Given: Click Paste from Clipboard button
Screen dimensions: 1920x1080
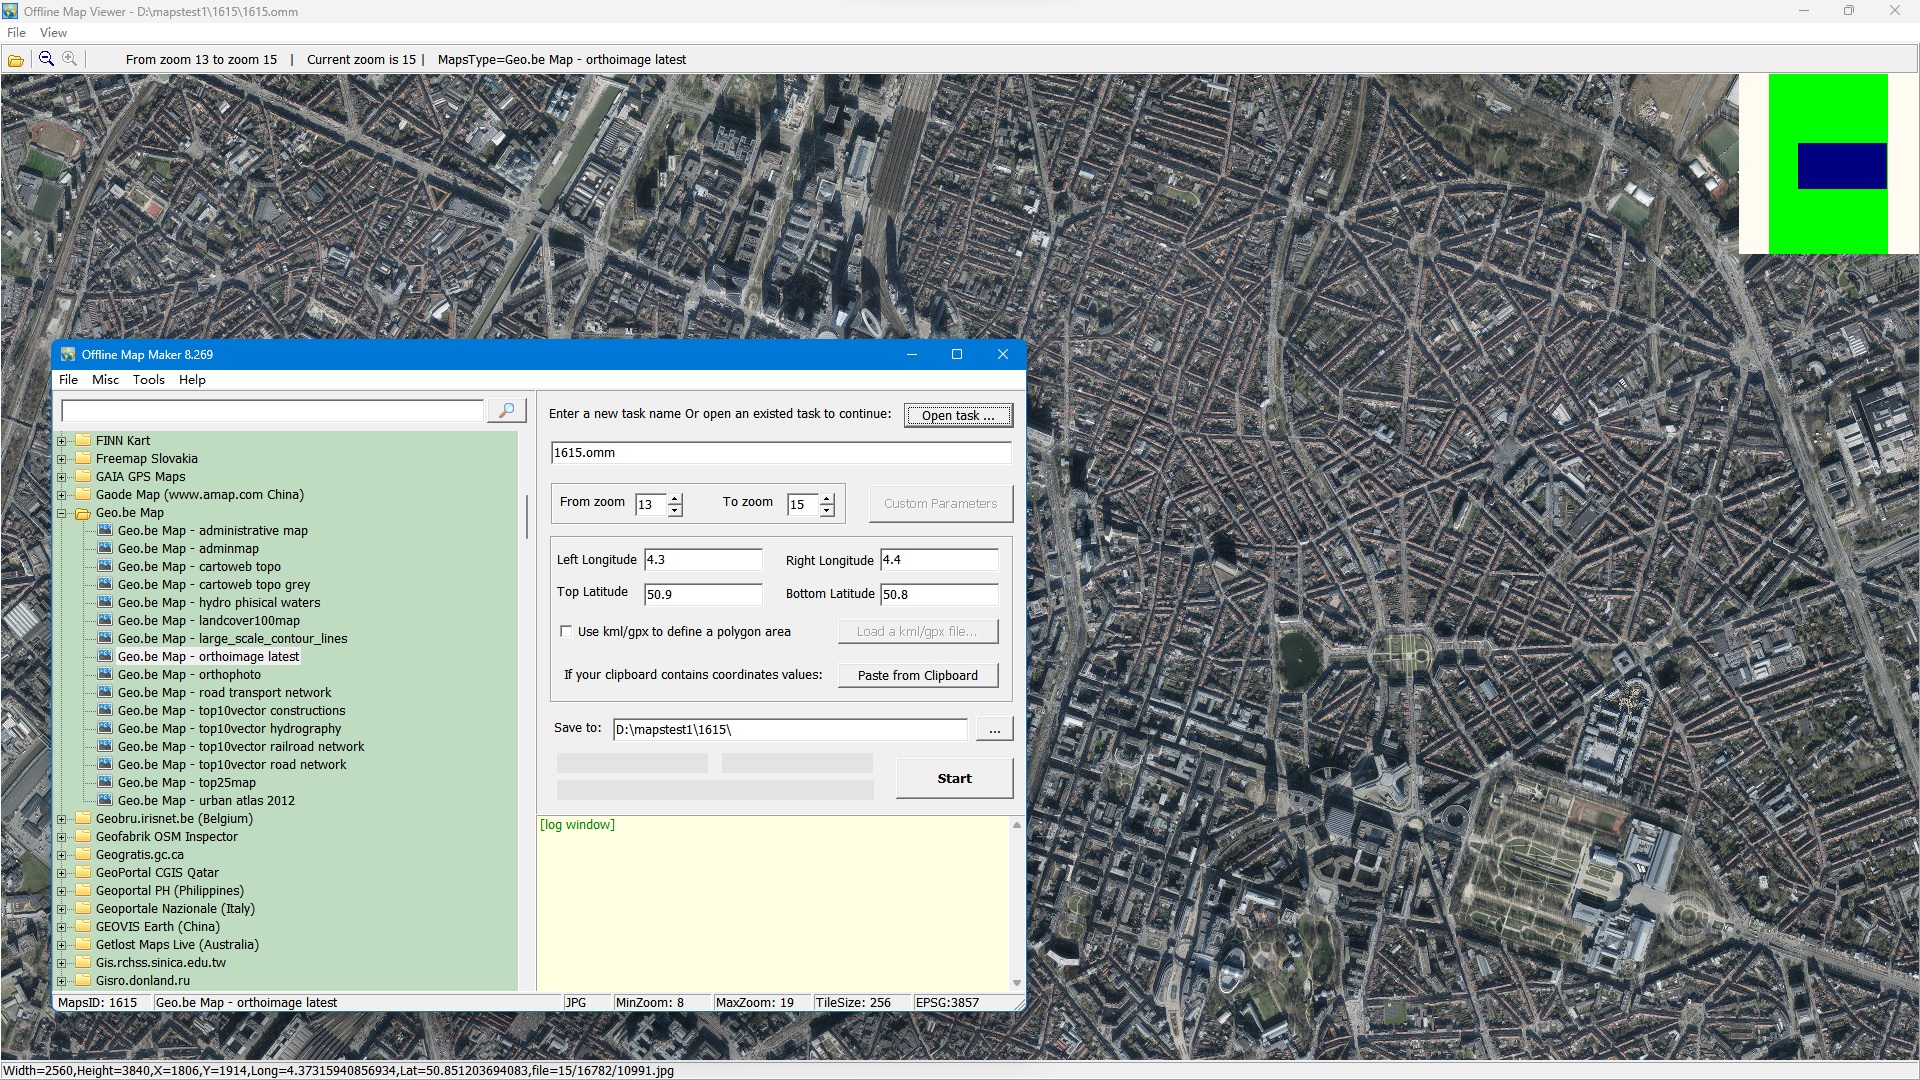Looking at the screenshot, I should click(917, 675).
